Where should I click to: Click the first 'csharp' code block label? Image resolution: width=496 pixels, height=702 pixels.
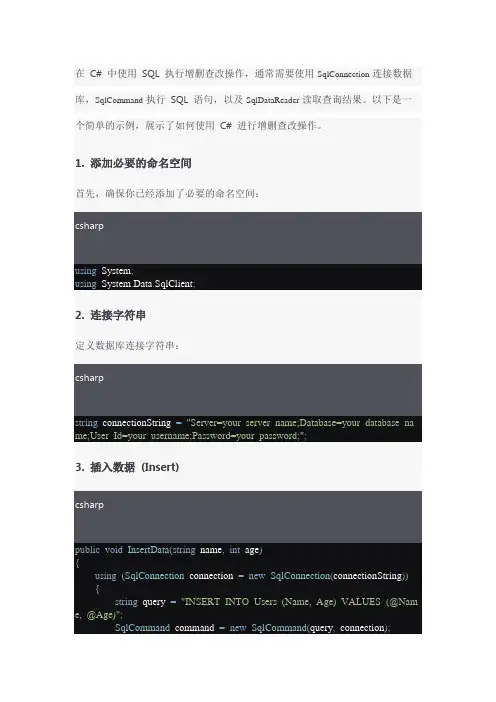[x=90, y=226]
